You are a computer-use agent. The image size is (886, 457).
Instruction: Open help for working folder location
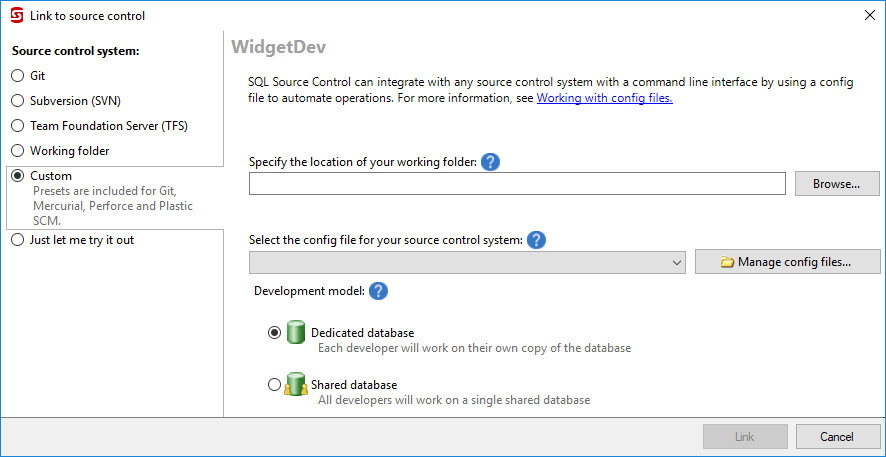pos(490,161)
